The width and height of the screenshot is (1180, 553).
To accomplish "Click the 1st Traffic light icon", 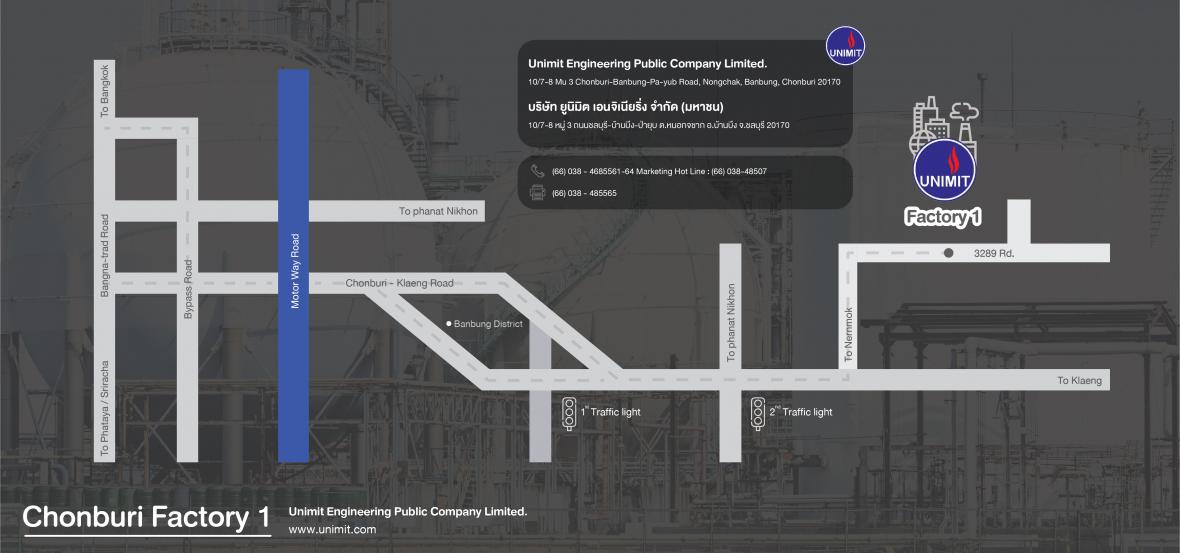I will (569, 412).
